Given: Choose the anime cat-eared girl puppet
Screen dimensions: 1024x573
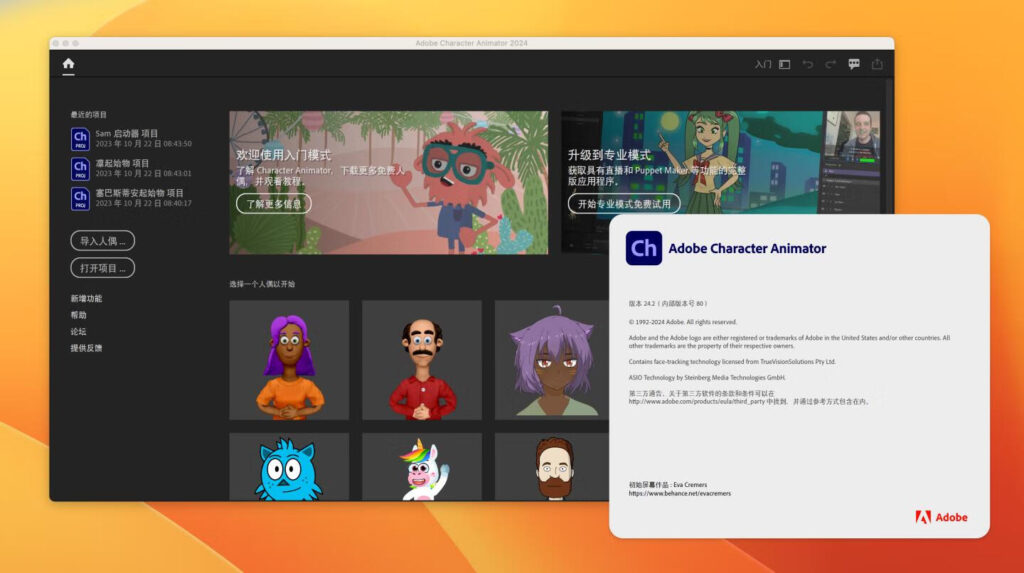Looking at the screenshot, I should (x=552, y=360).
